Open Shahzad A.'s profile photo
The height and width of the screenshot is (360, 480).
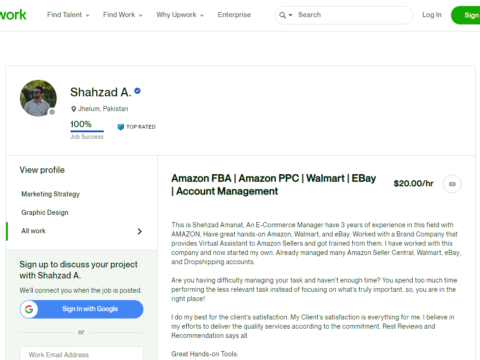click(x=38, y=98)
